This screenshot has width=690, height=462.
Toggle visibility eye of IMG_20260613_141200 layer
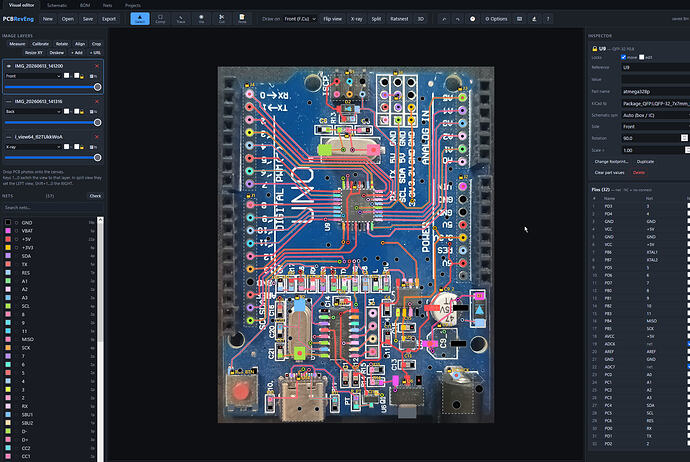[8, 66]
